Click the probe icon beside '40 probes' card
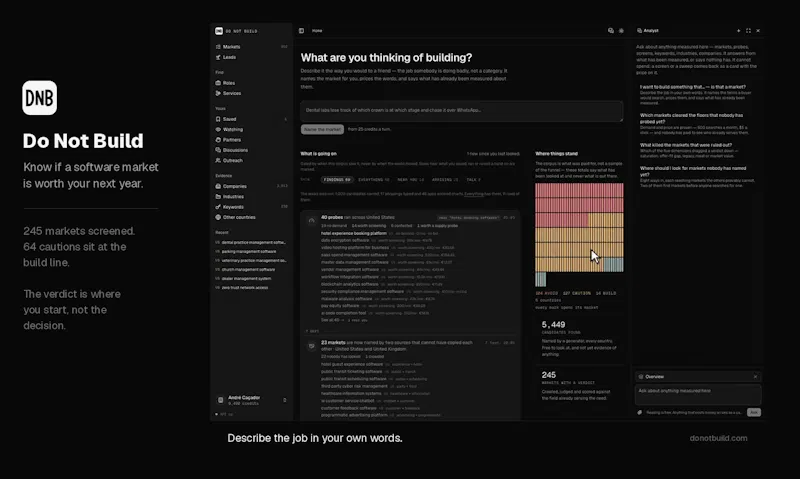The height and width of the screenshot is (479, 800). point(311,220)
